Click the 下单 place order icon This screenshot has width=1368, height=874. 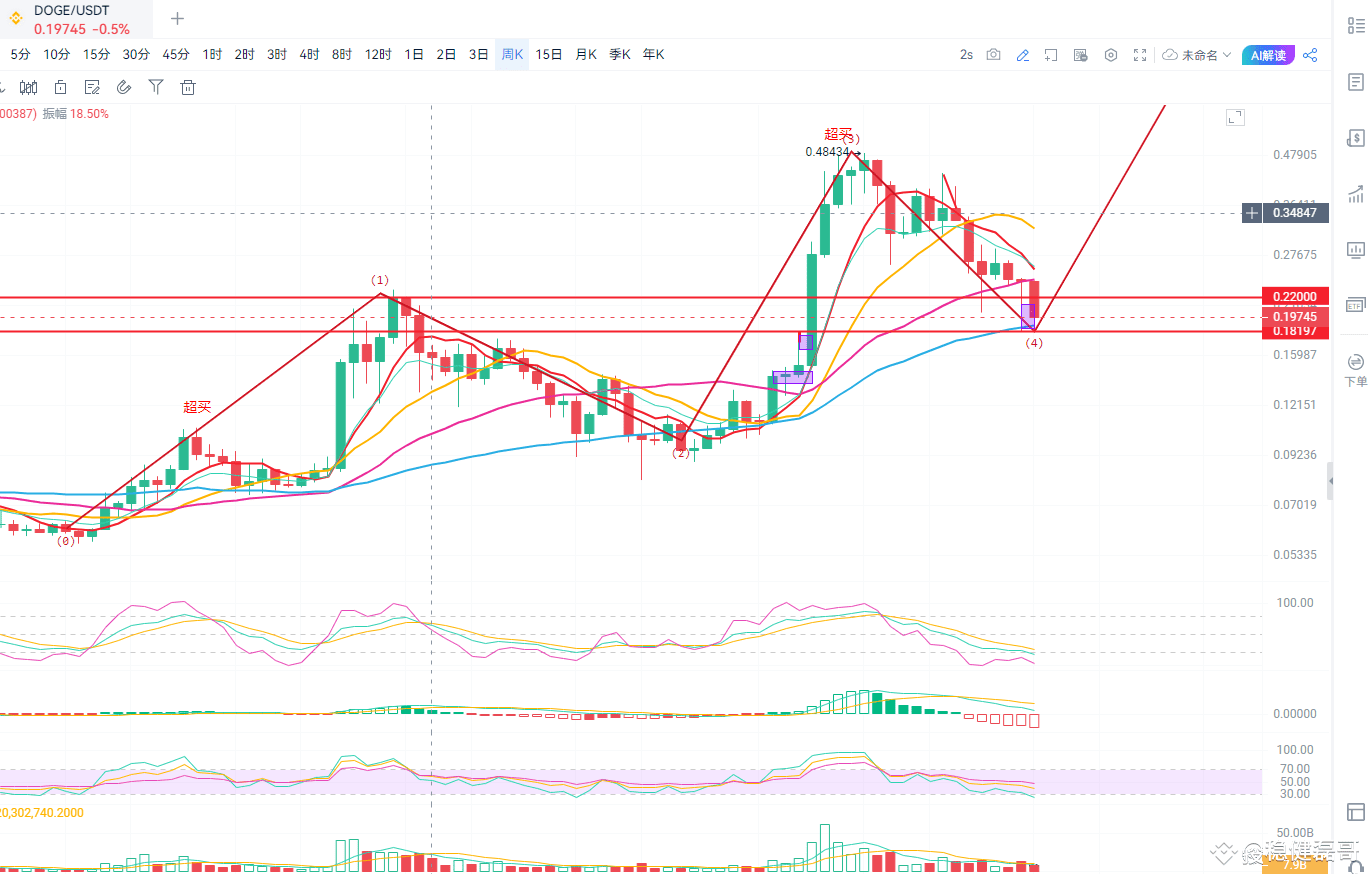1355,369
